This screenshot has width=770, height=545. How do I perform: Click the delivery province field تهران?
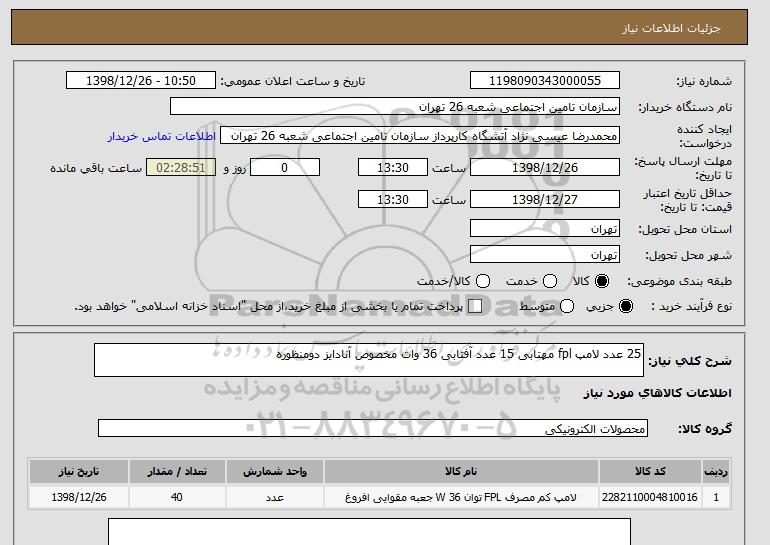pos(545,229)
